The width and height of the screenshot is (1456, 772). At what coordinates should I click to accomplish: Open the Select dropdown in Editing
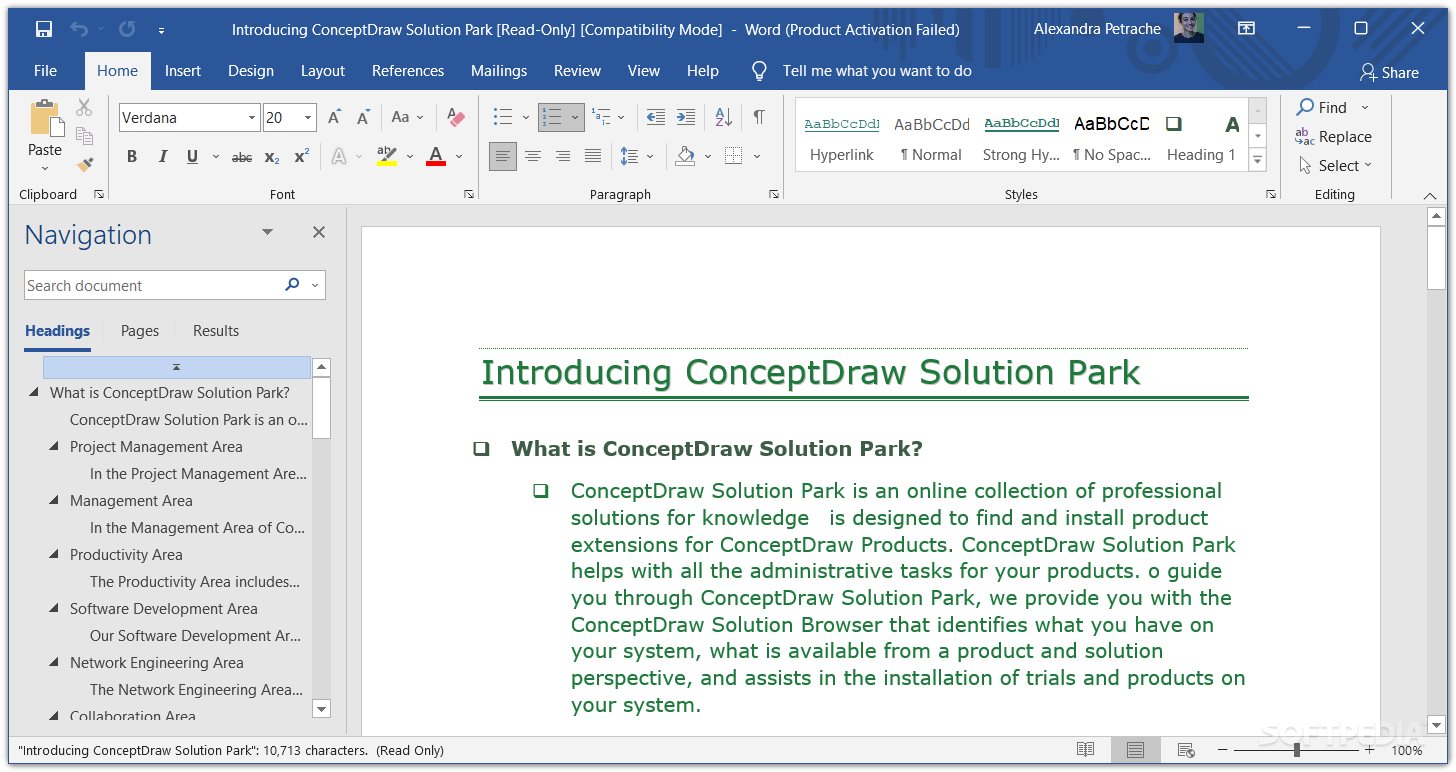(x=1335, y=165)
